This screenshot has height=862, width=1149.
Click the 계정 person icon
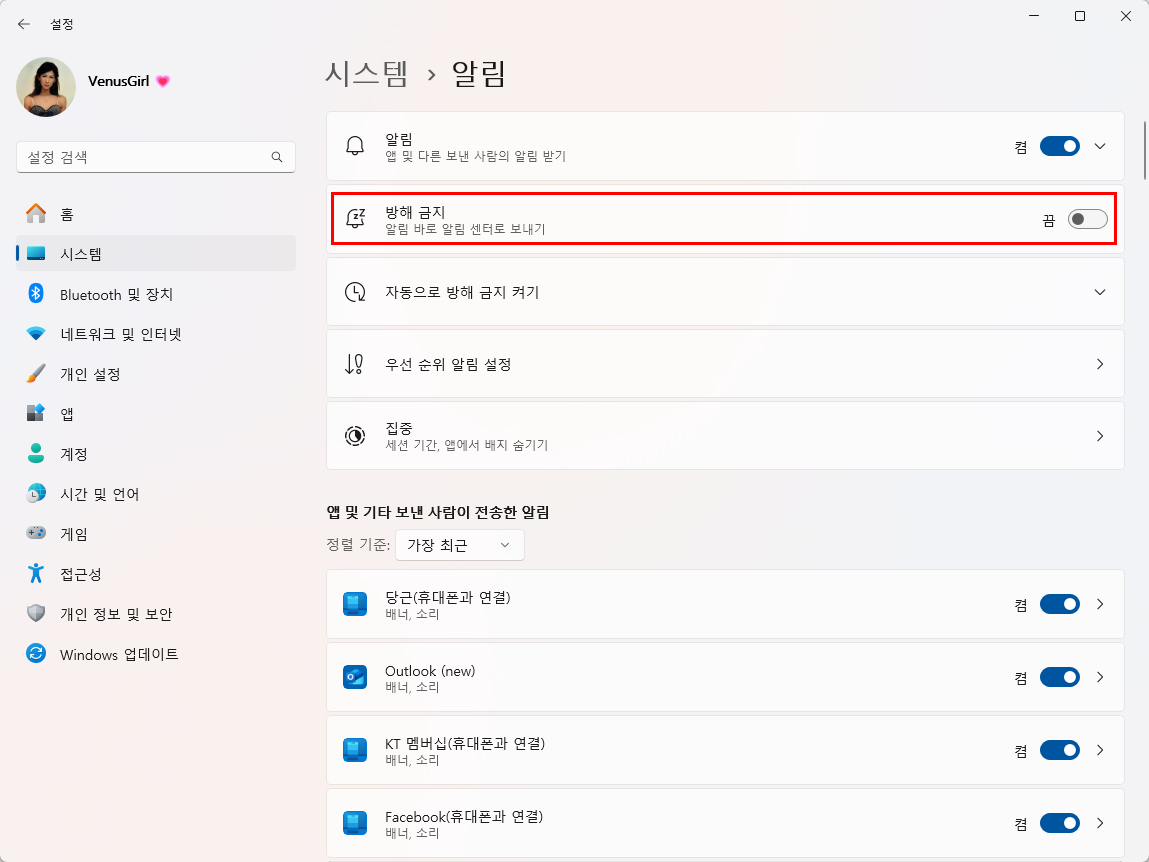point(36,453)
